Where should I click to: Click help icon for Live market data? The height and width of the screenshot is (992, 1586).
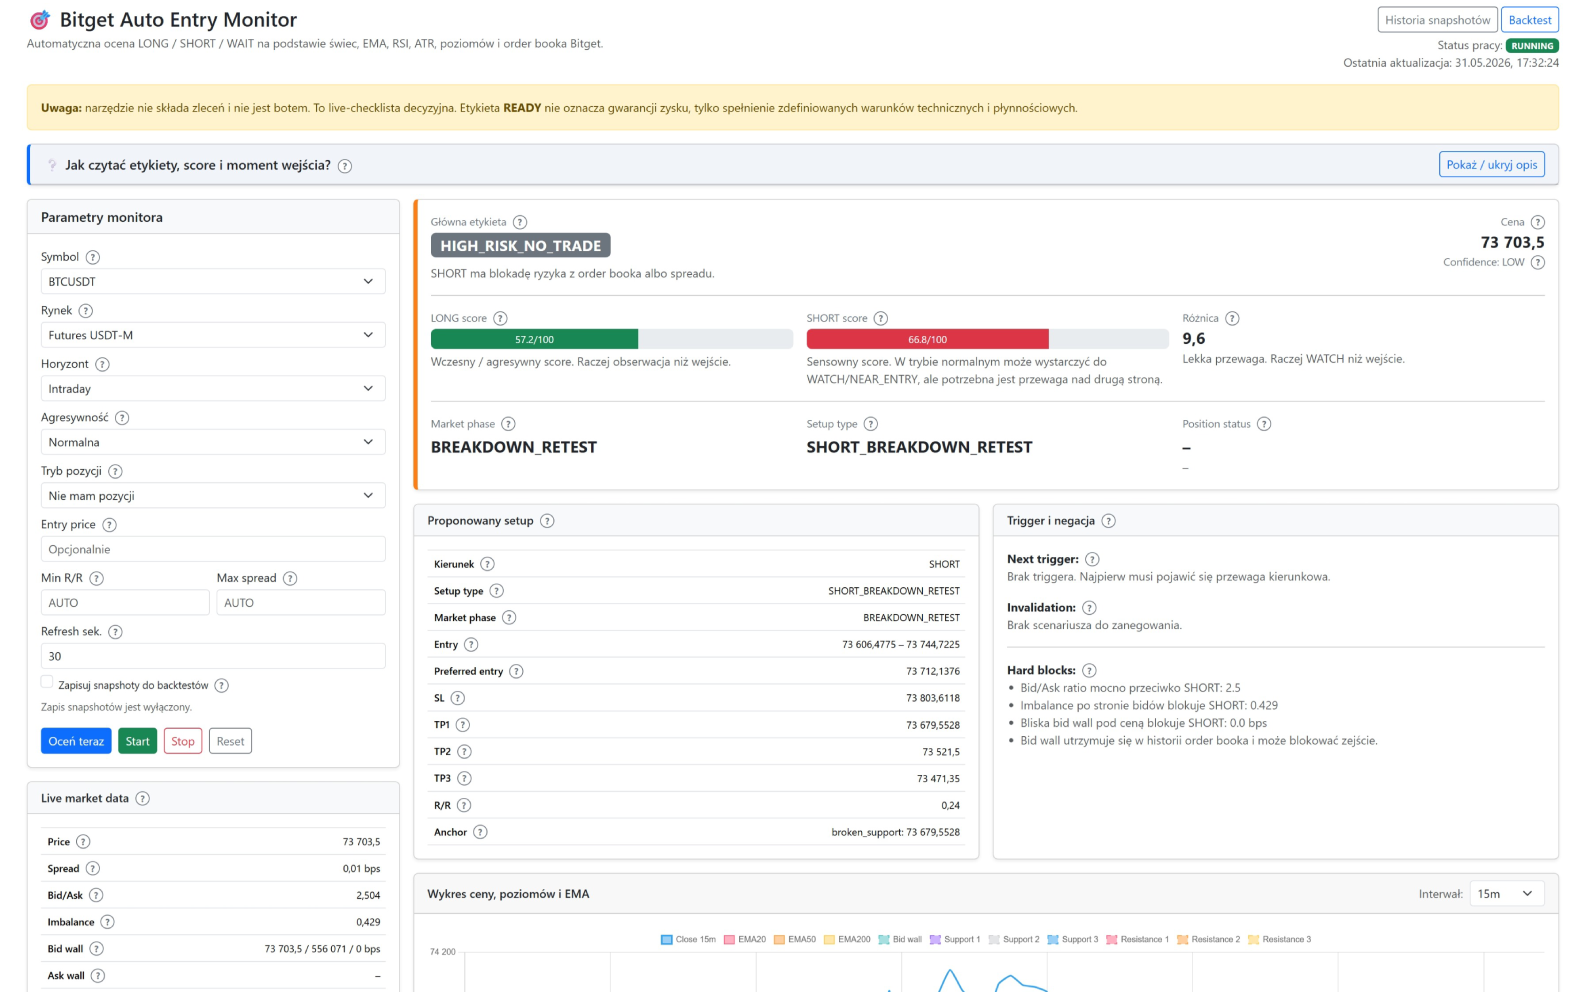(142, 798)
